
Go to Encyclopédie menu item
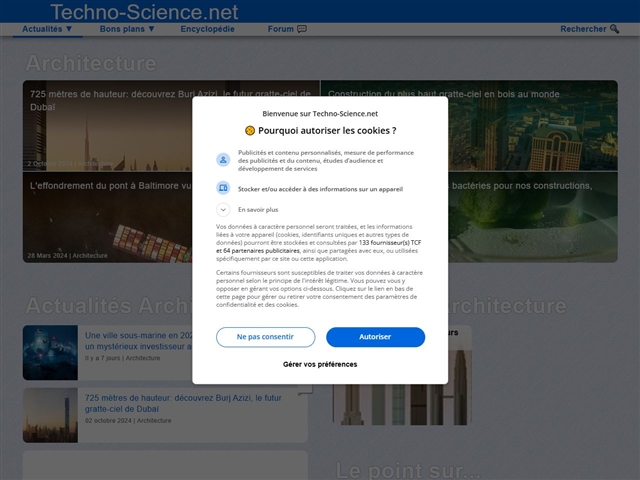[207, 29]
